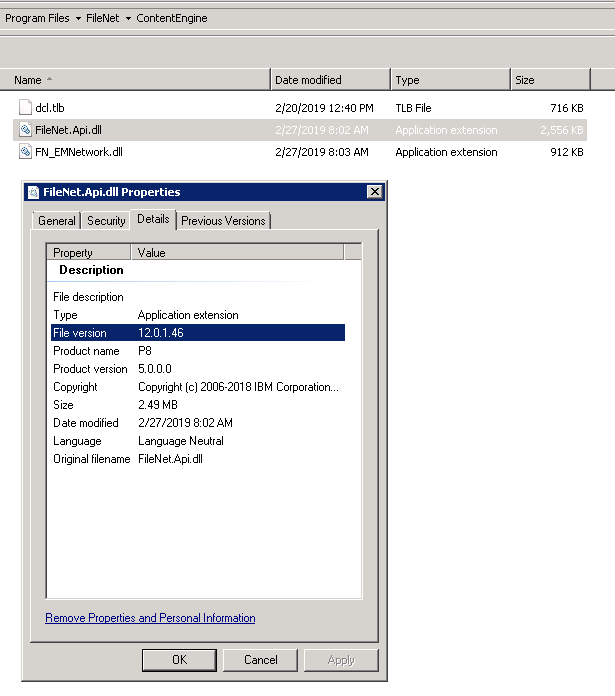Select the File version property row
This screenshot has width=615, height=696.
(198, 333)
